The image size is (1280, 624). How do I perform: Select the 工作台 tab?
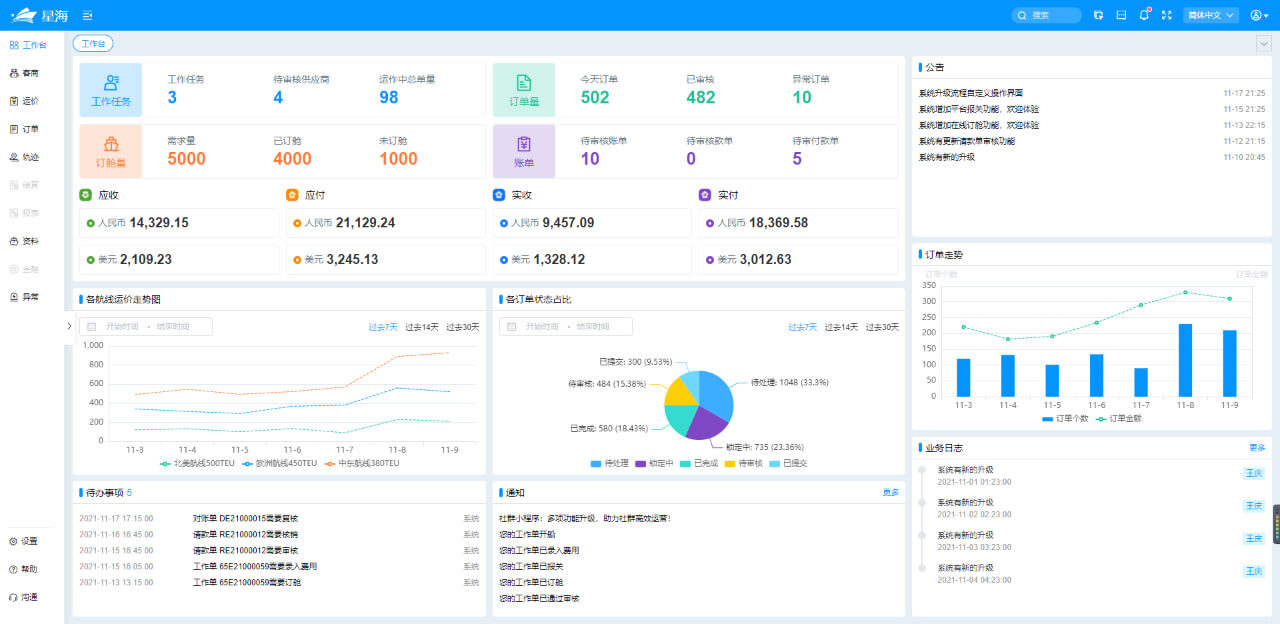tap(92, 43)
